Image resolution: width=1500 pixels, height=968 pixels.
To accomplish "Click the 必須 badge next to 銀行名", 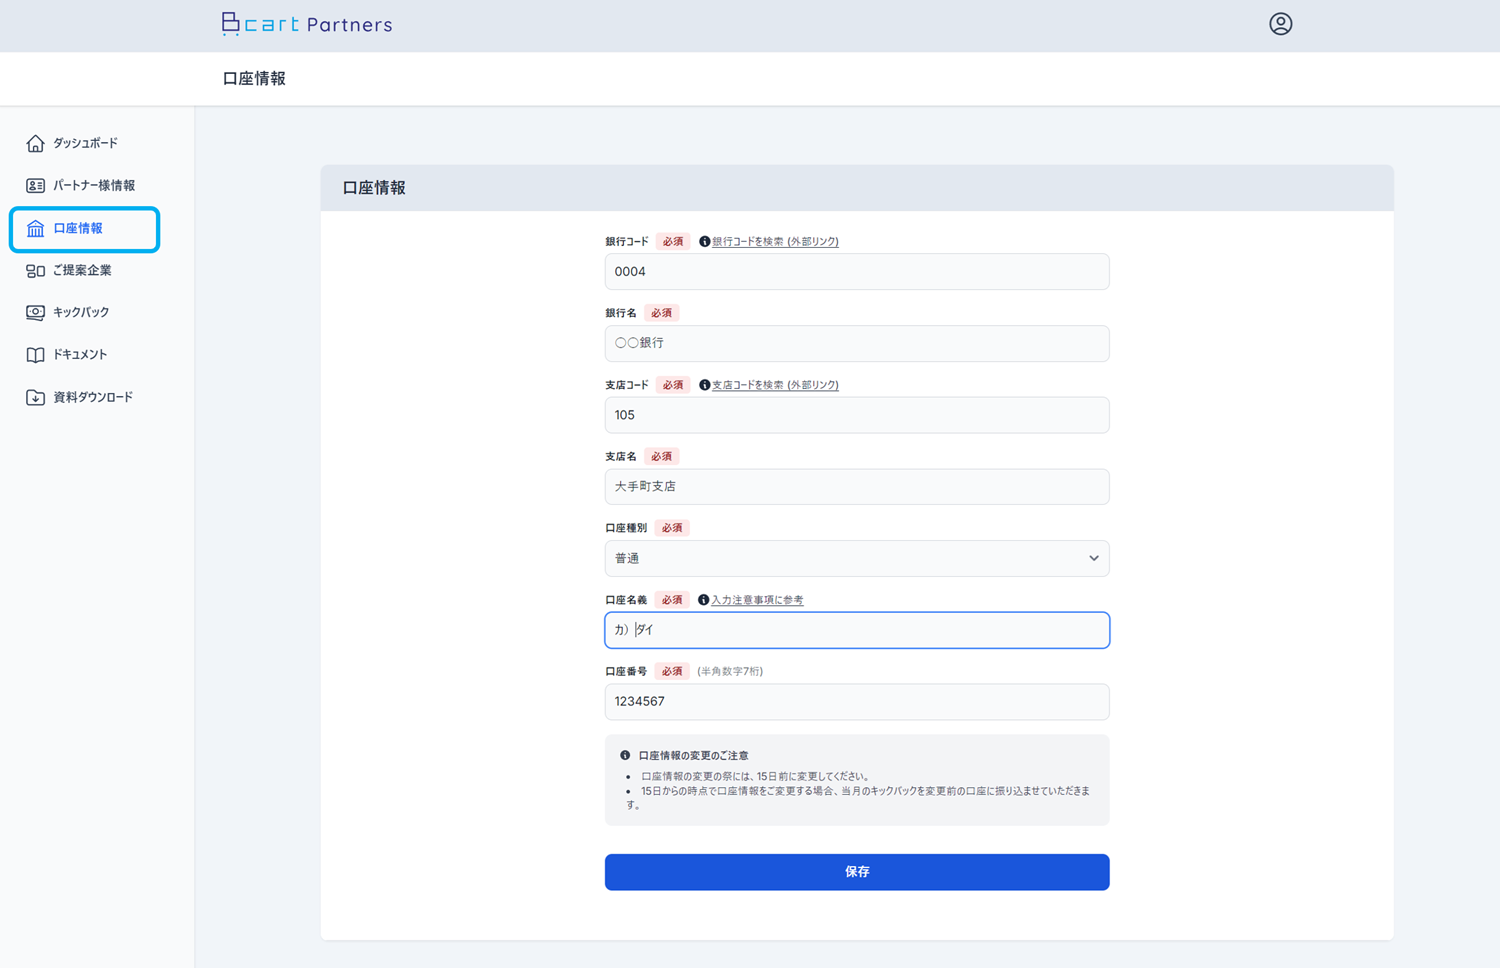I will point(661,313).
